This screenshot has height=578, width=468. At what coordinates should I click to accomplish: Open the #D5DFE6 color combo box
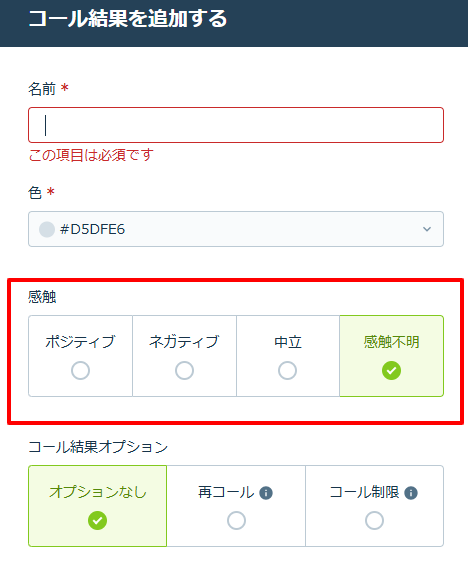coord(236,229)
